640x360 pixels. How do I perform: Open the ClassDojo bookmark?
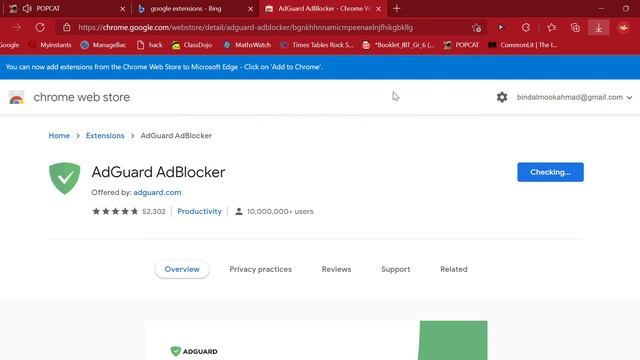point(191,45)
